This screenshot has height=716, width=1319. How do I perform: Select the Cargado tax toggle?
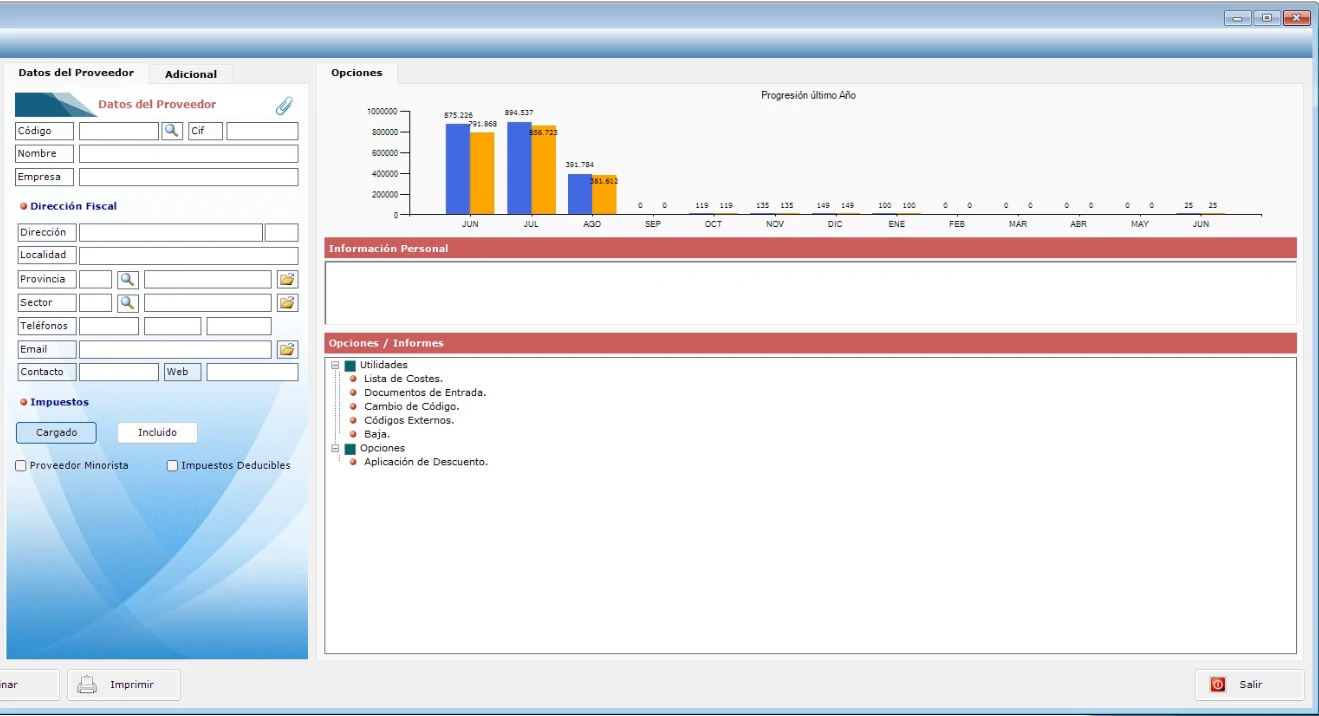56,433
